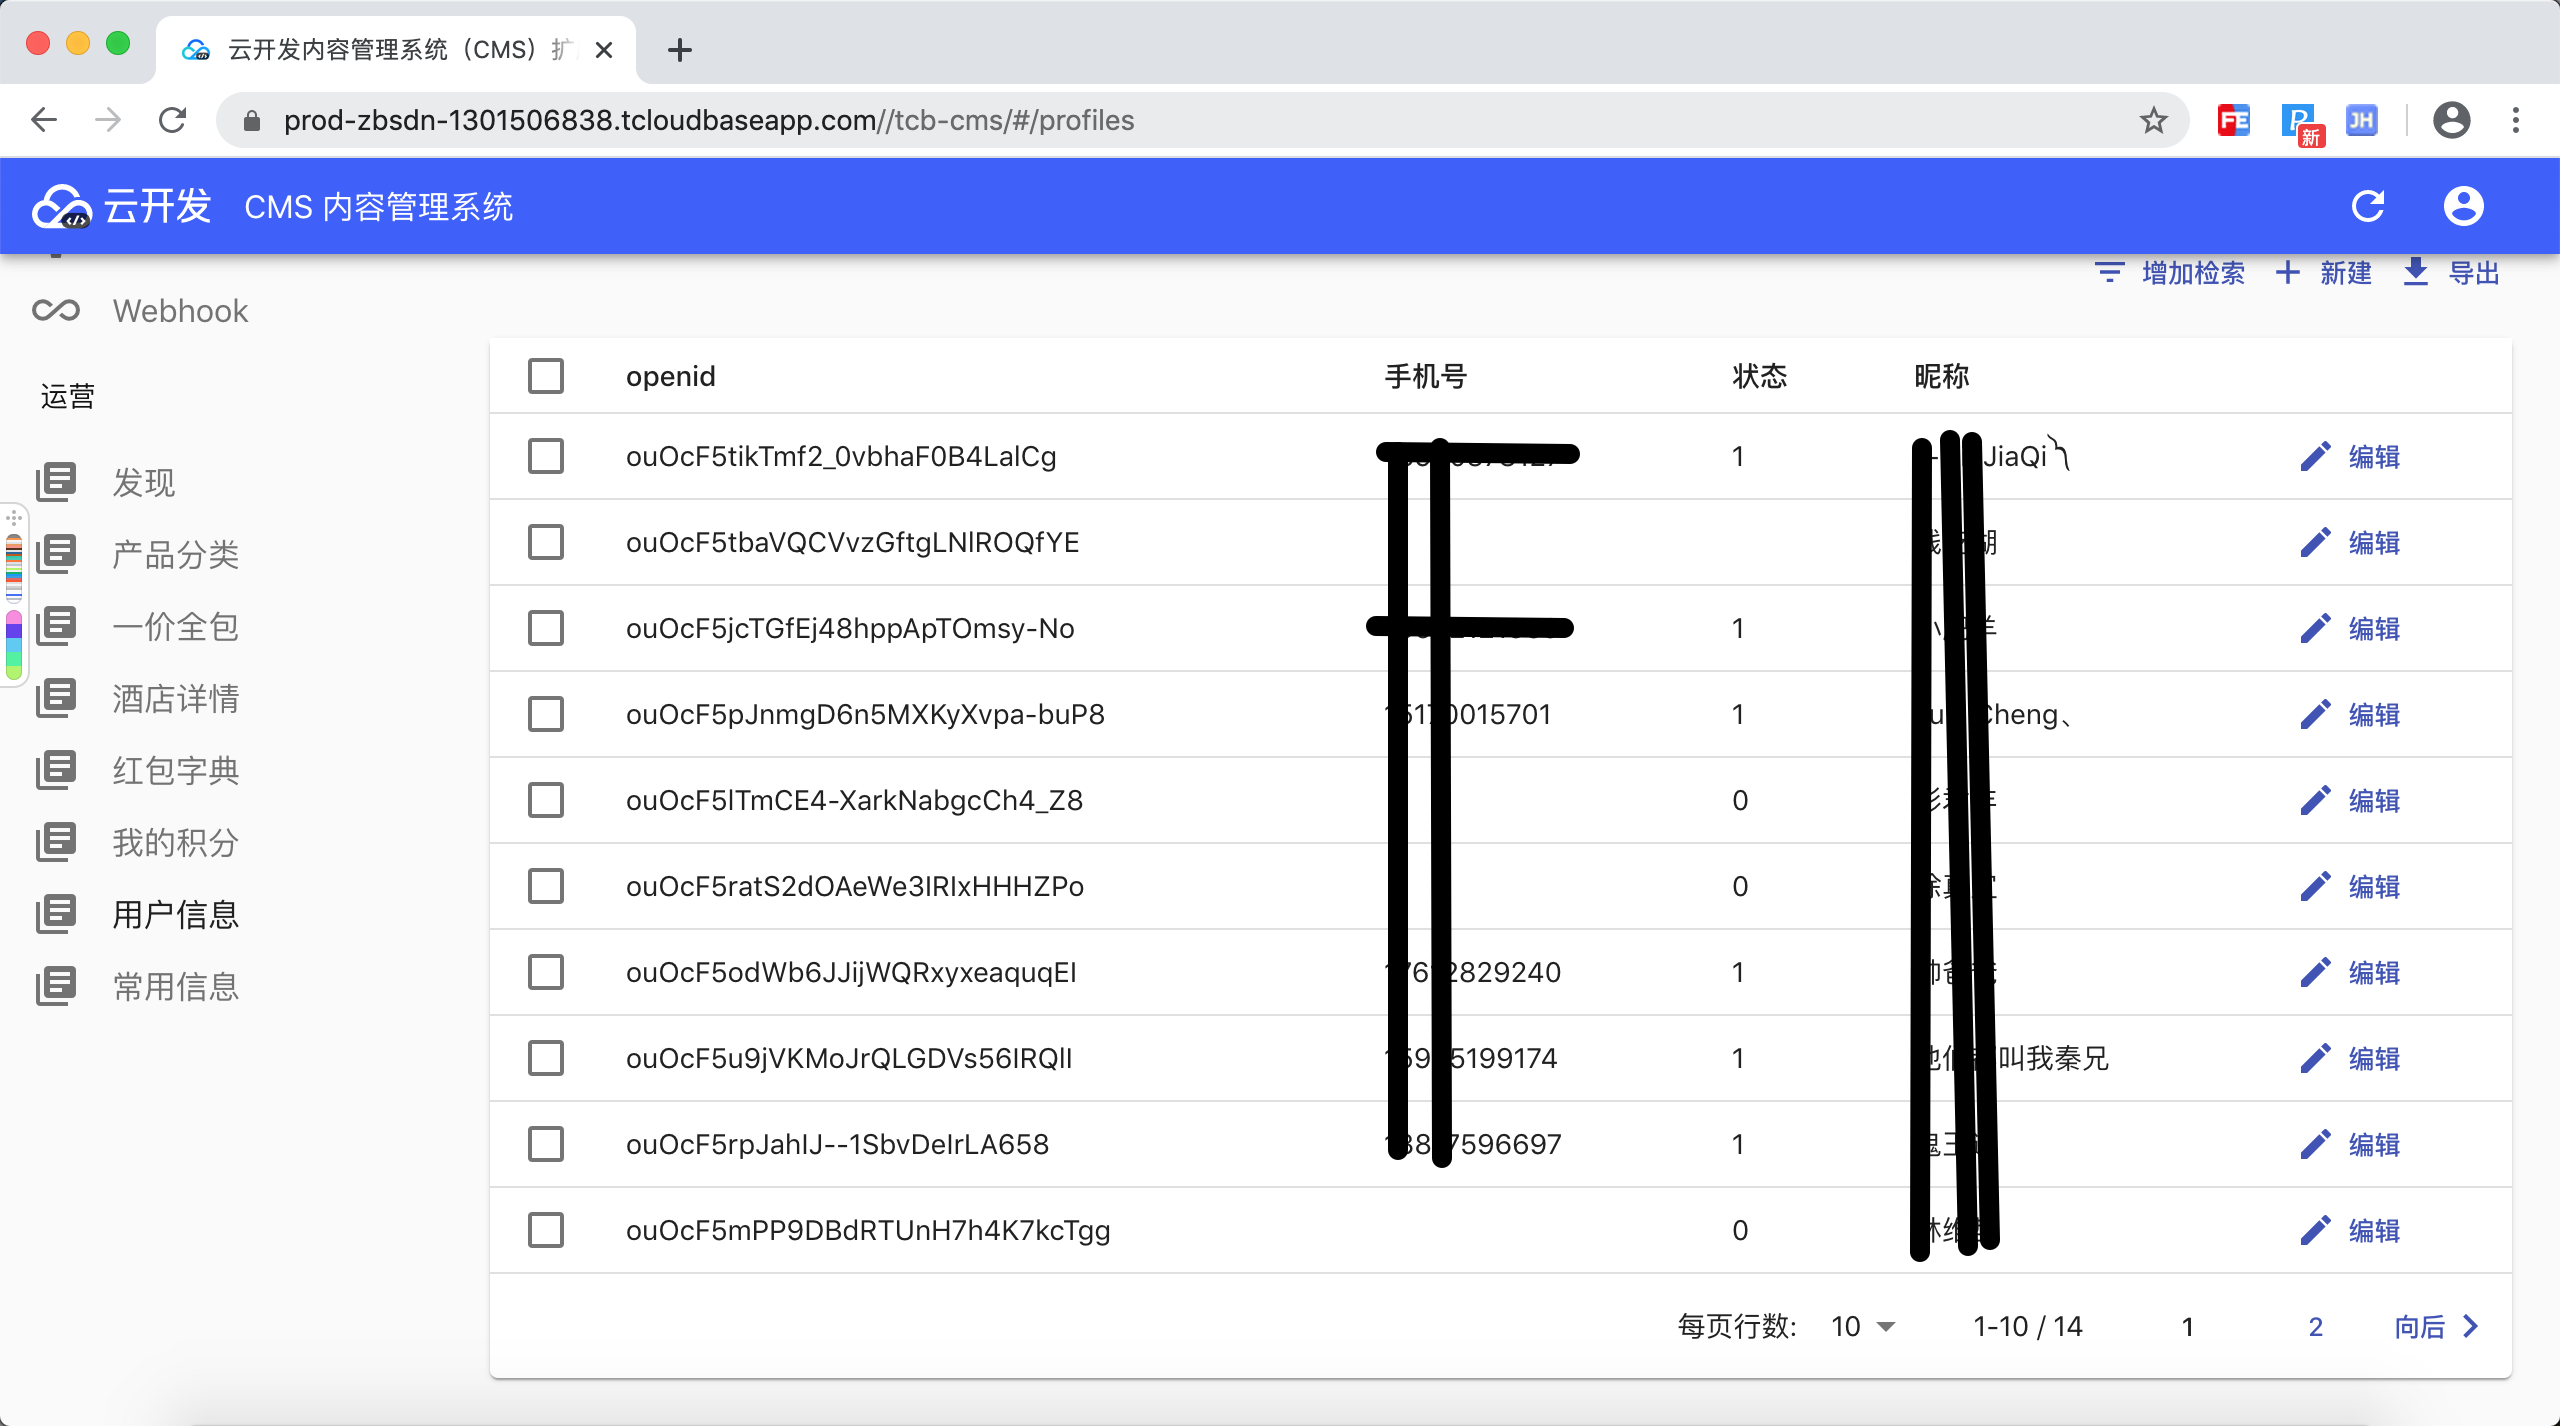The width and height of the screenshot is (2560, 1426).
Task: Open the user account icon in blue header
Action: click(2463, 207)
